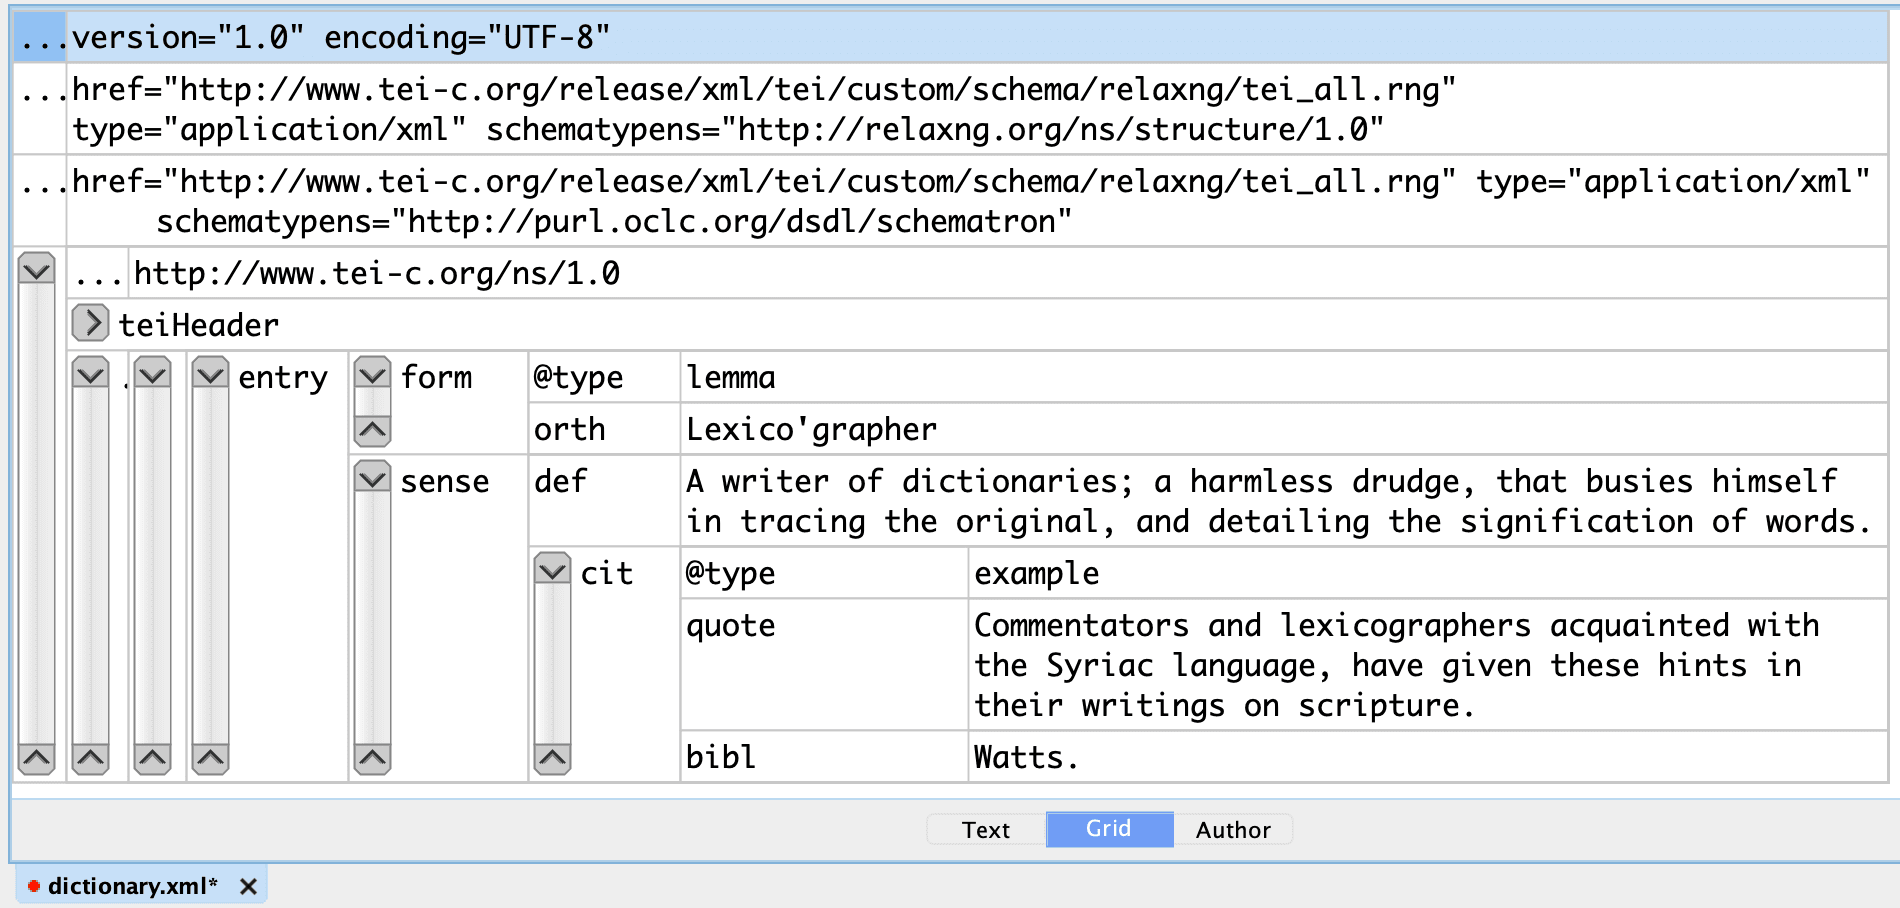Screen dimensions: 1900x908
Task: Collapse the entry element with its top arrow
Action: point(211,375)
